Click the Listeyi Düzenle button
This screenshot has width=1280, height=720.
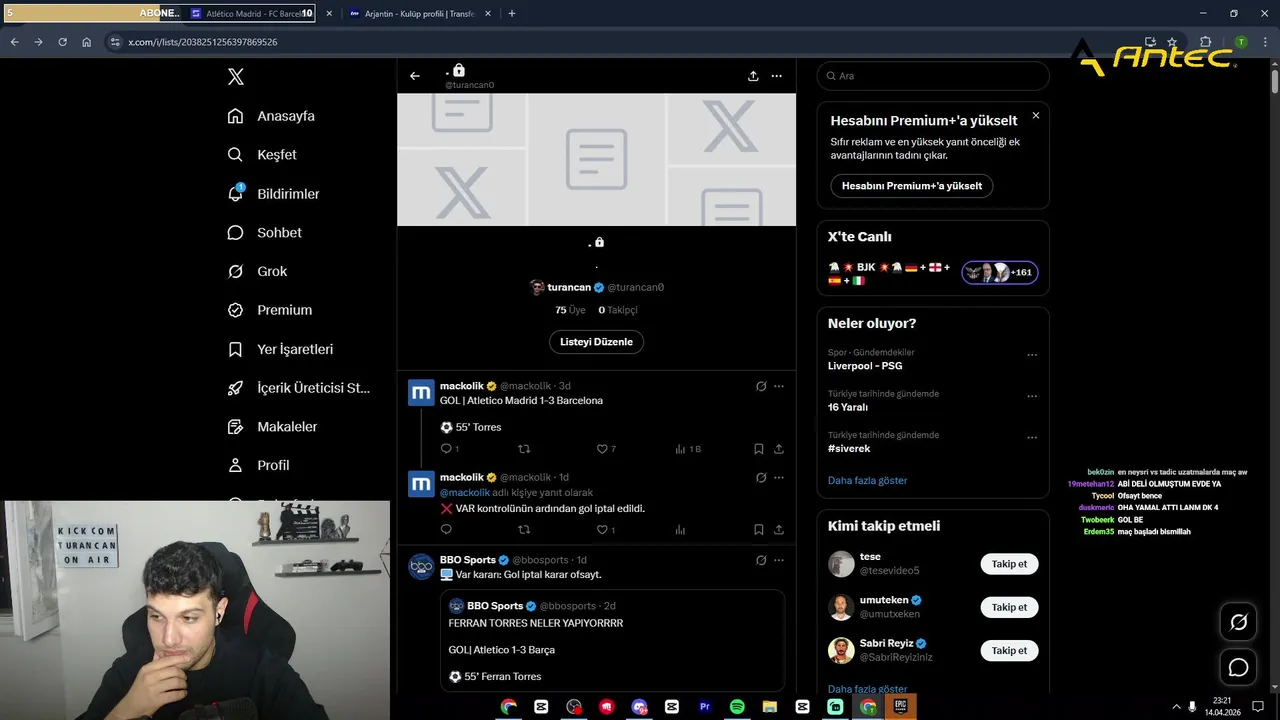tap(596, 342)
